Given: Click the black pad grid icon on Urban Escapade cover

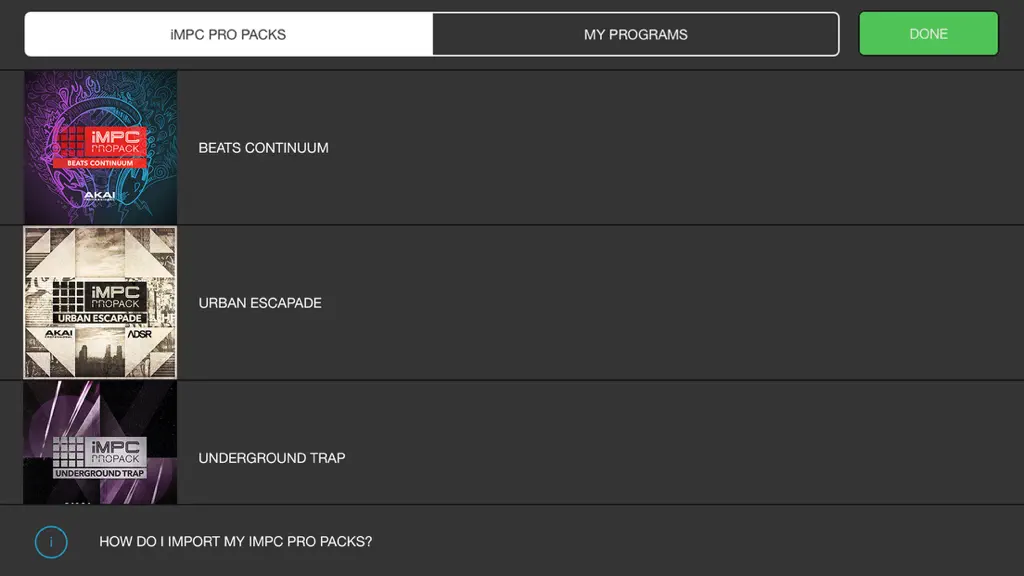Looking at the screenshot, I should [x=68, y=296].
